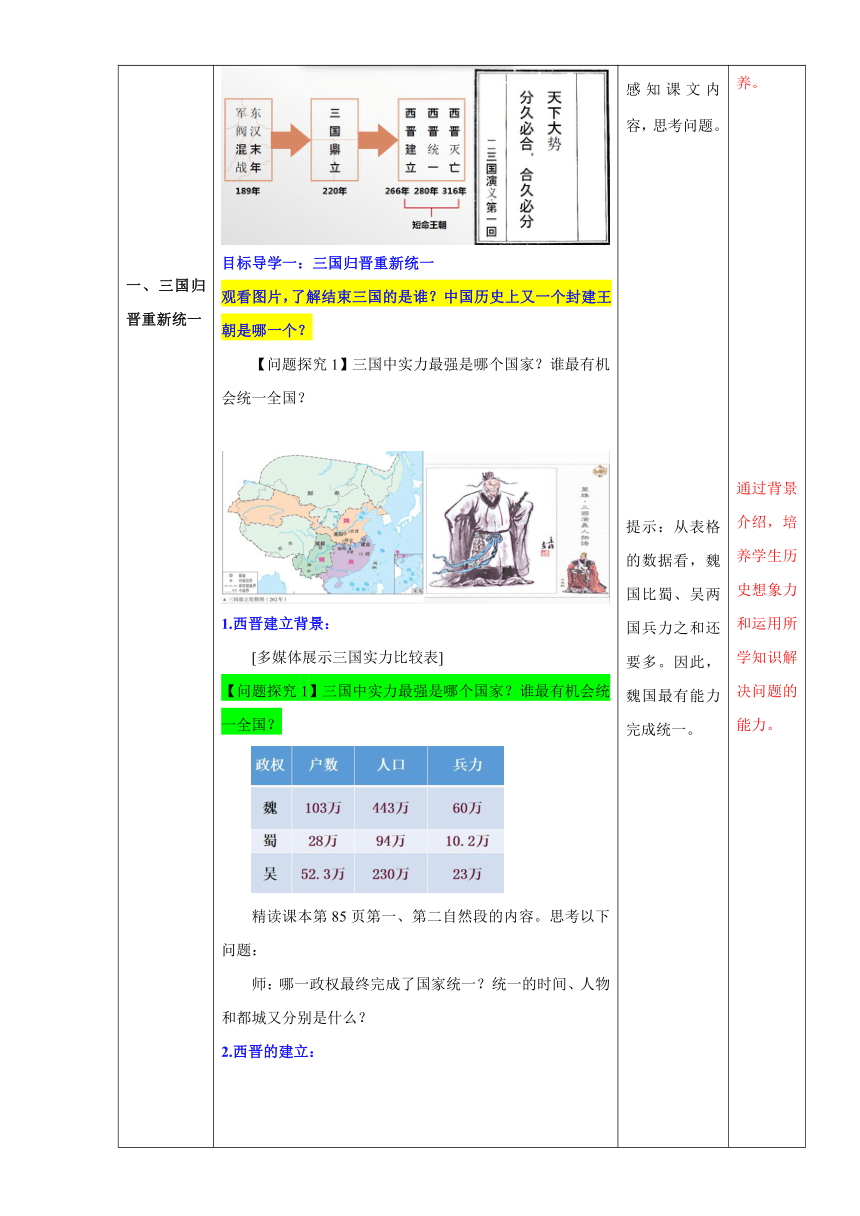
Task: Click the 吴 row label in the table
Action: click(270, 873)
